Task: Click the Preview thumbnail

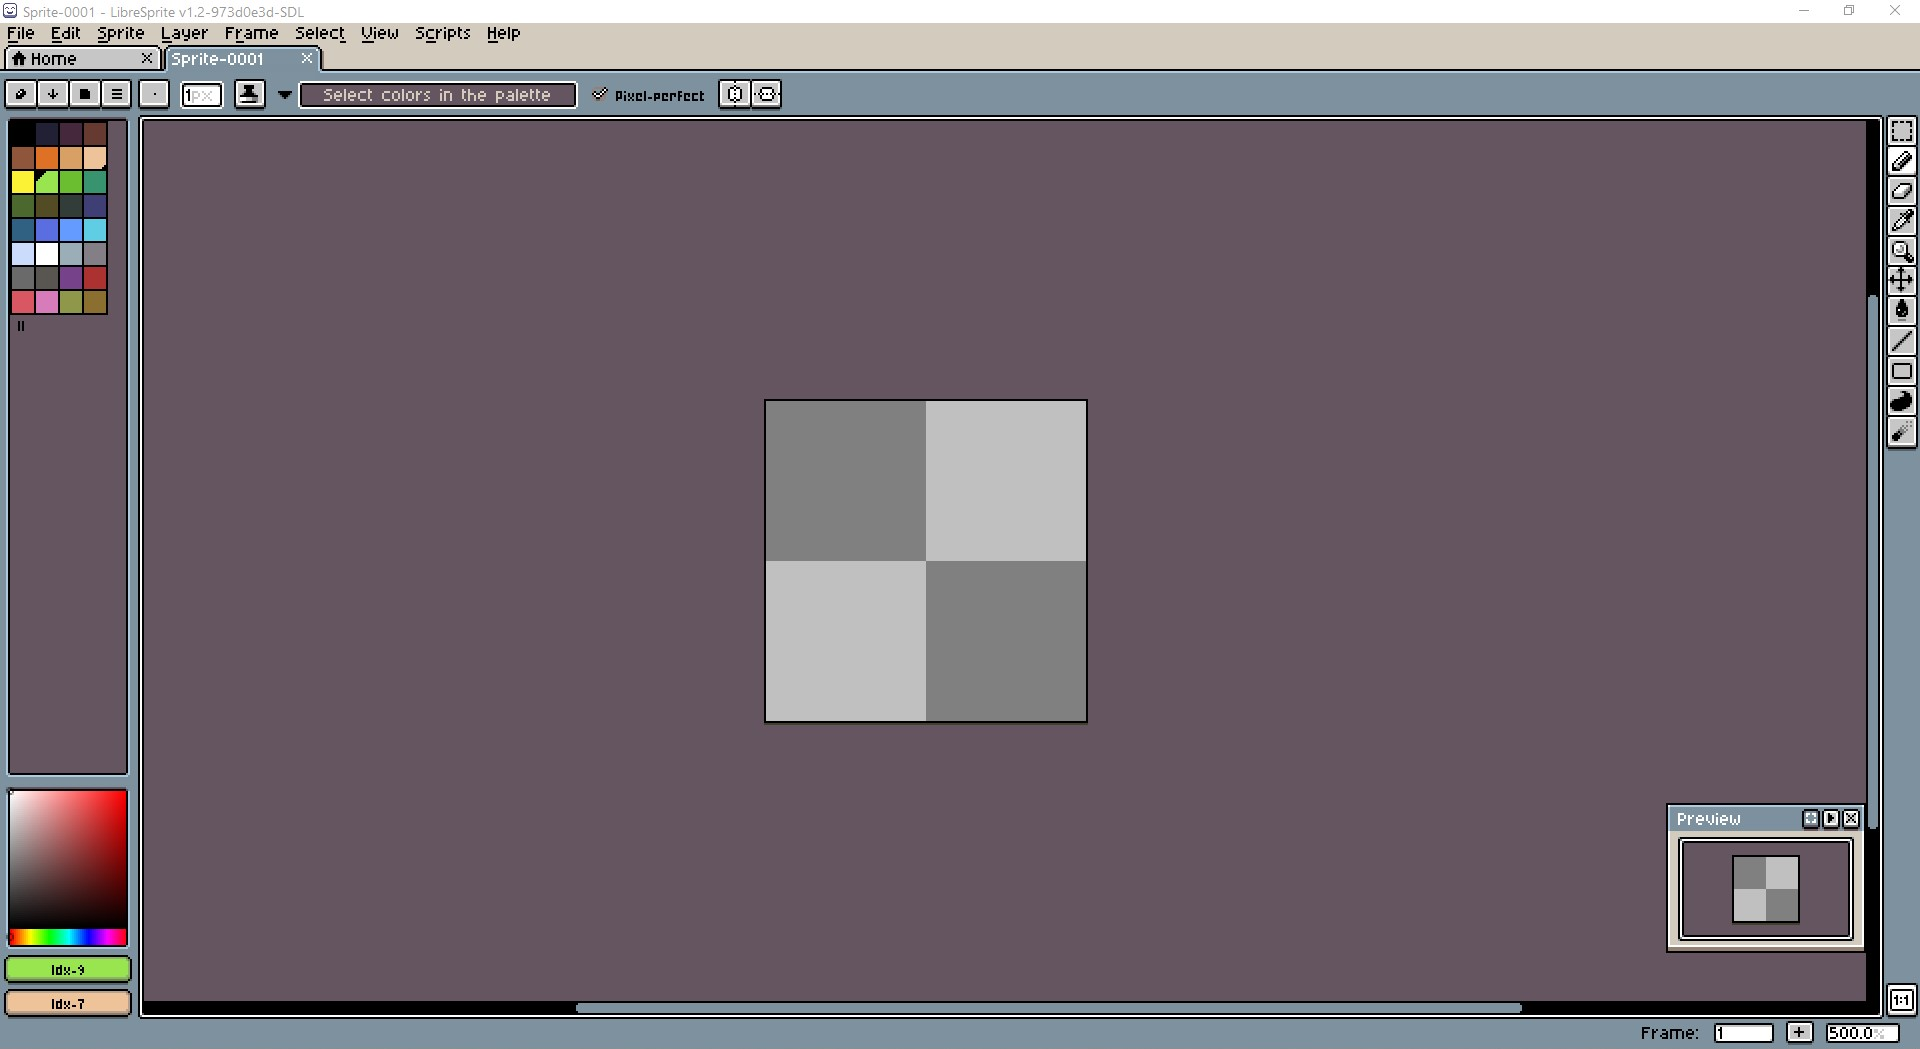Action: (1766, 889)
